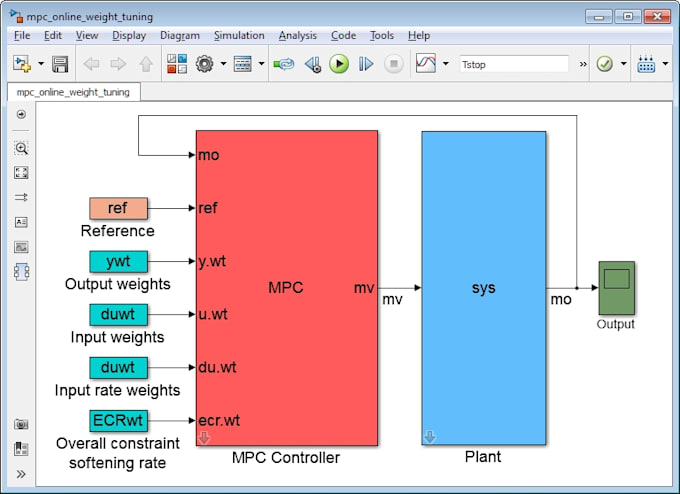680x494 pixels.
Task: Open the Diagram menu
Action: tap(180, 36)
